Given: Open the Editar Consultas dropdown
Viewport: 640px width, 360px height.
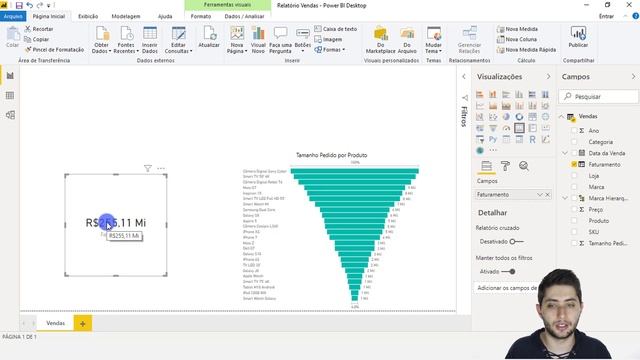Looking at the screenshot, I should pos(178,48).
